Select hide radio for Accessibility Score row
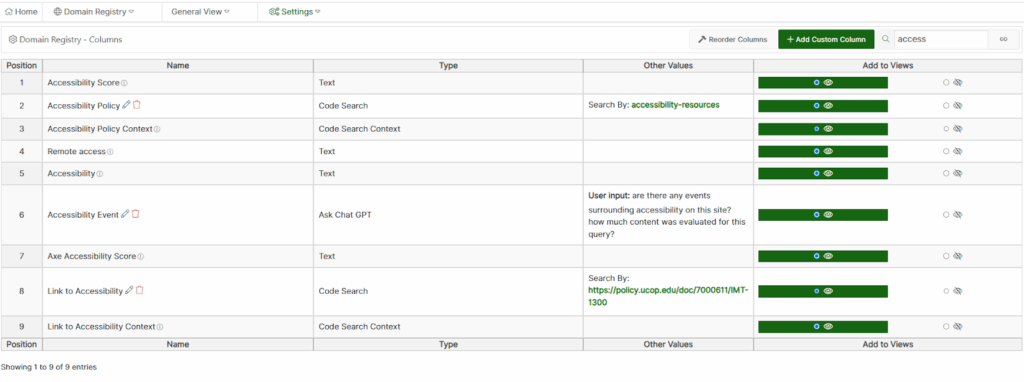Screen dimensions: 1024x382 (x=946, y=83)
